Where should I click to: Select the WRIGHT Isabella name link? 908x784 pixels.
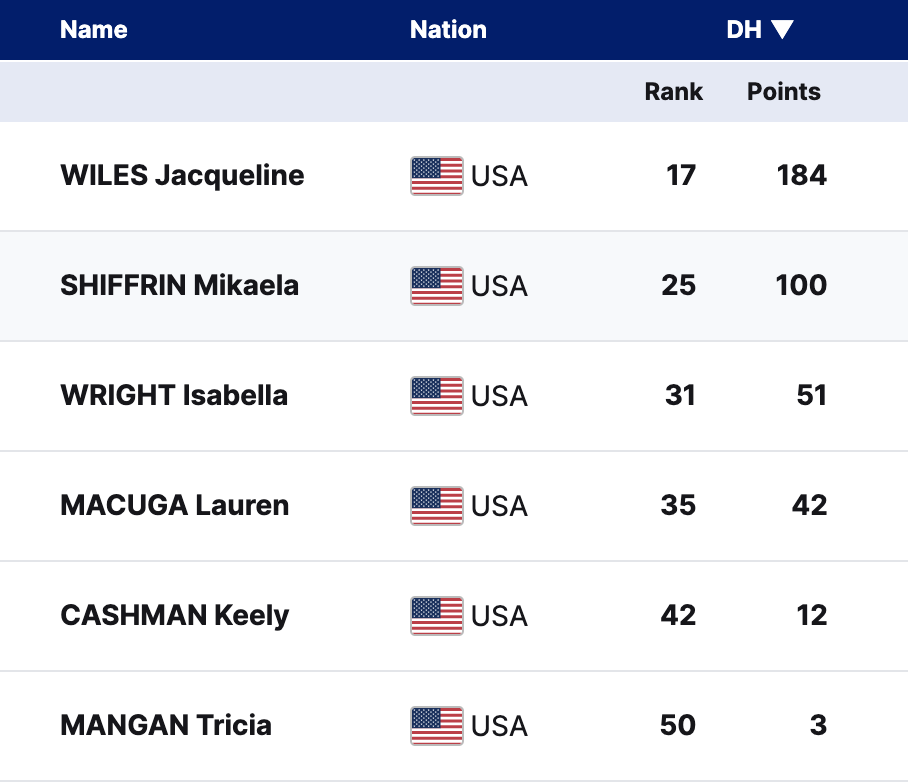(x=174, y=396)
